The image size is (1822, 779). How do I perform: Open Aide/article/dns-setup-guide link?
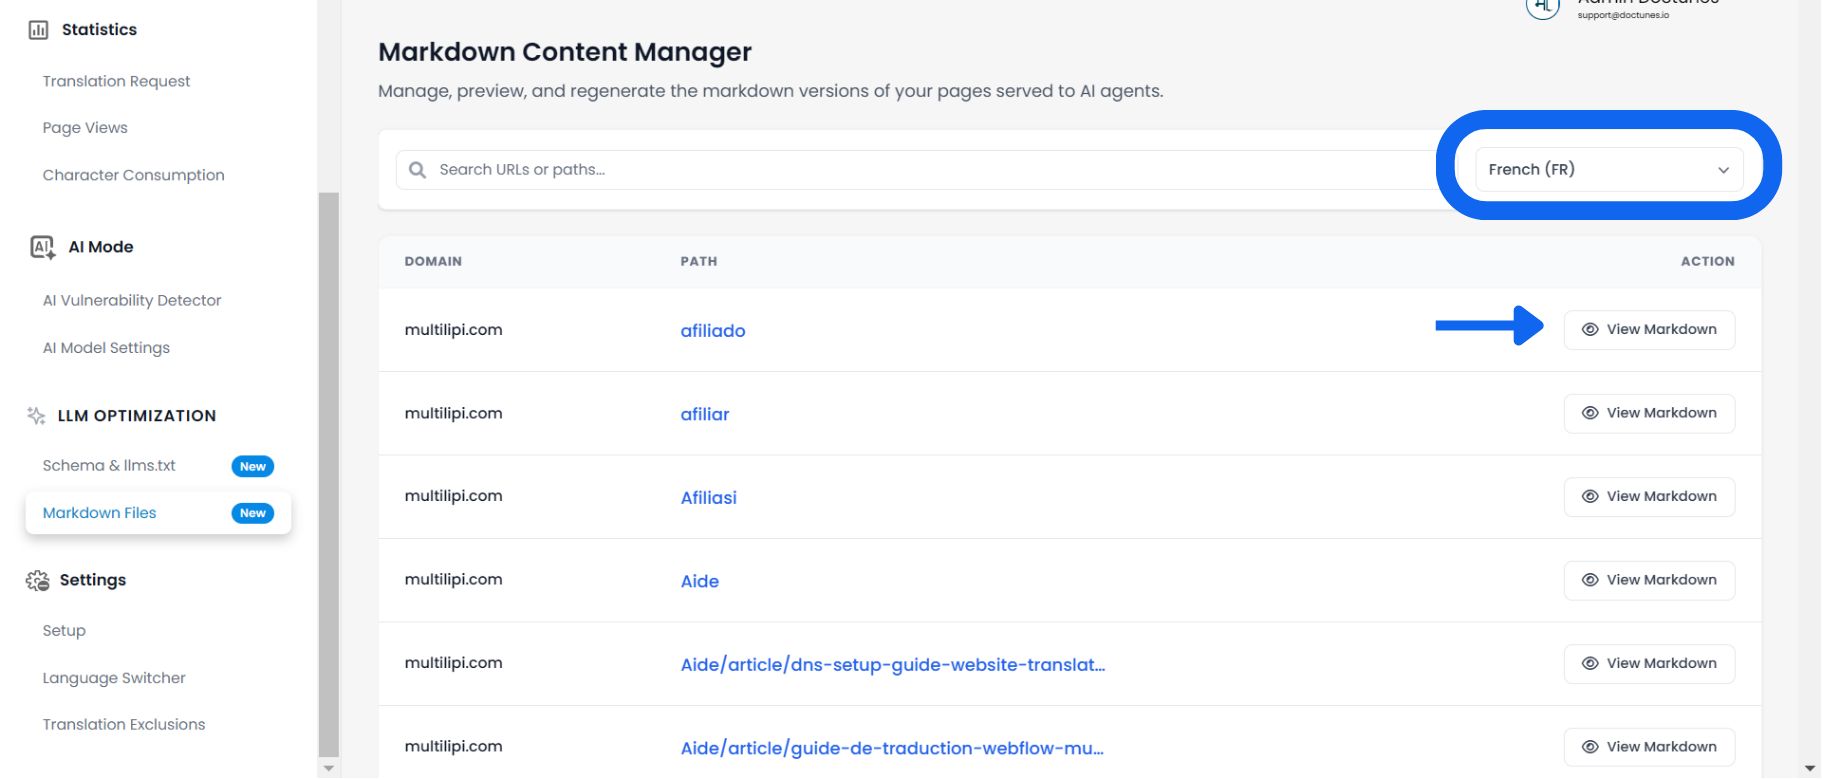[x=893, y=665]
